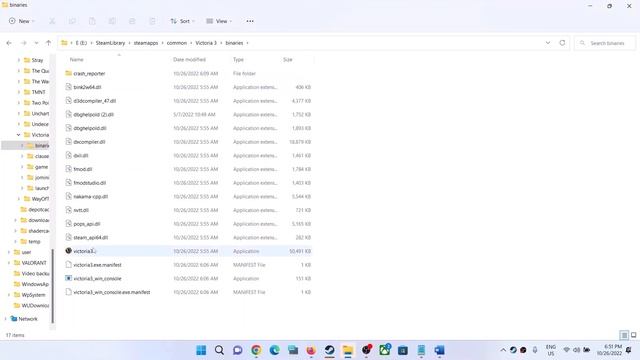
Task: Click the E: drive breadcrumb segment
Action: tap(81, 43)
